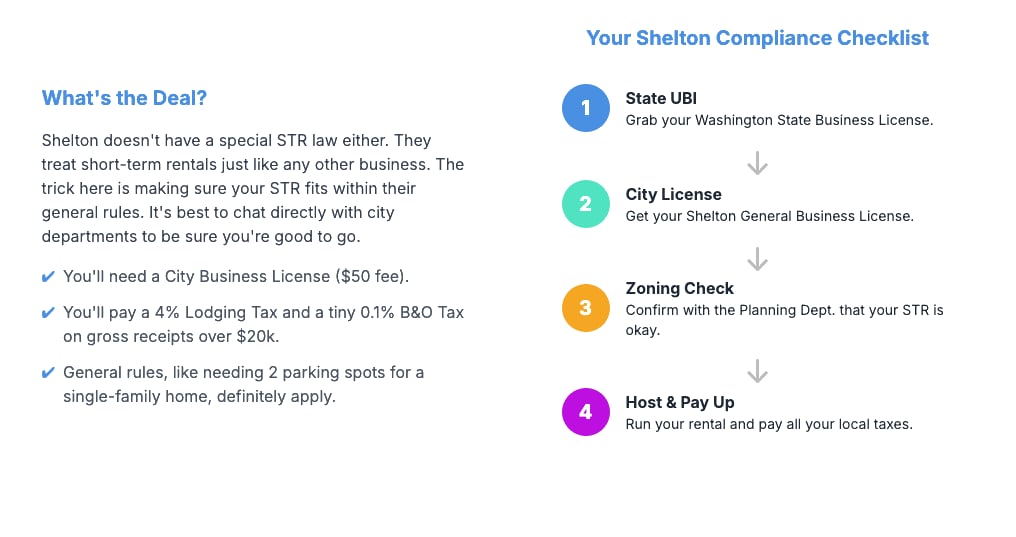Click the blue step 1 circle
Screen dimensions: 1016x537
coord(586,108)
